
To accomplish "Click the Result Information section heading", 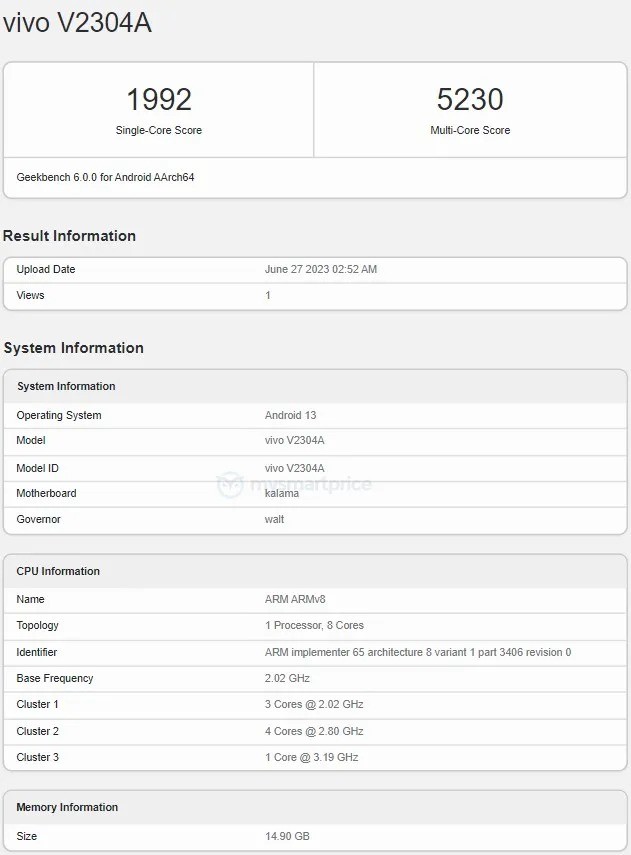I will pos(70,236).
